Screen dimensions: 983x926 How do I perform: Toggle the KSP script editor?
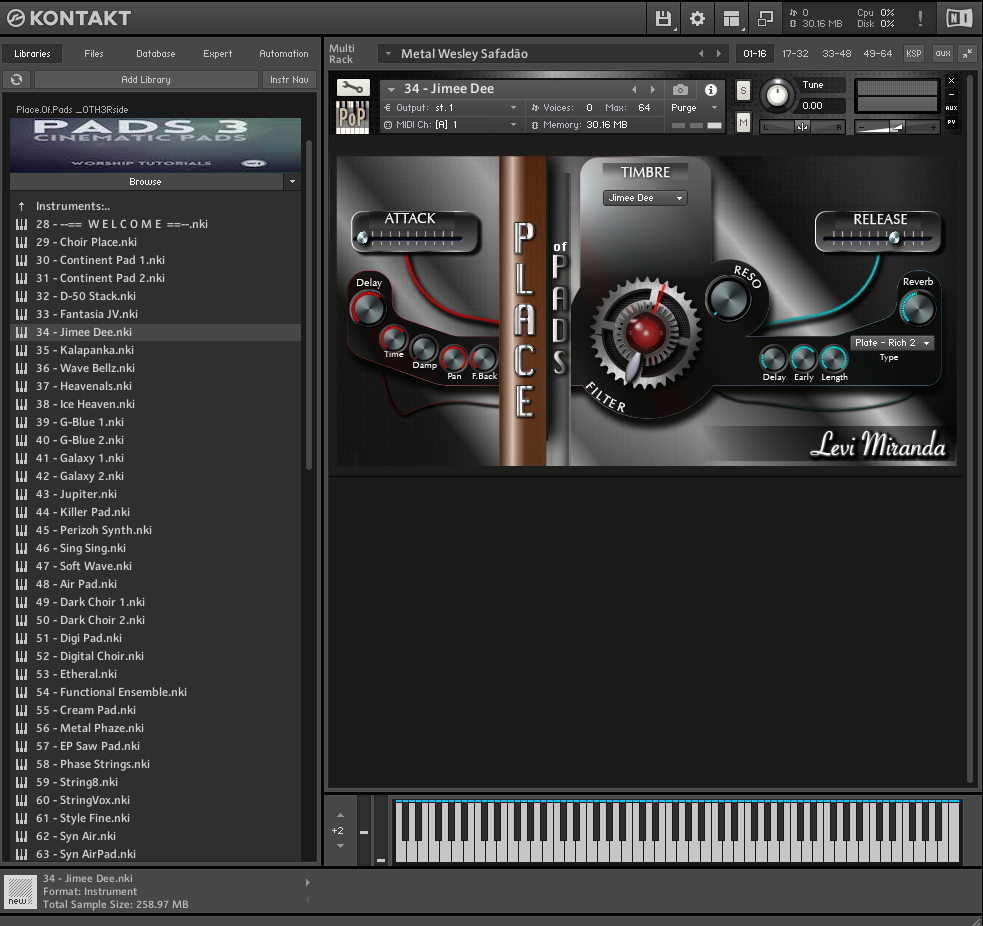(x=913, y=54)
